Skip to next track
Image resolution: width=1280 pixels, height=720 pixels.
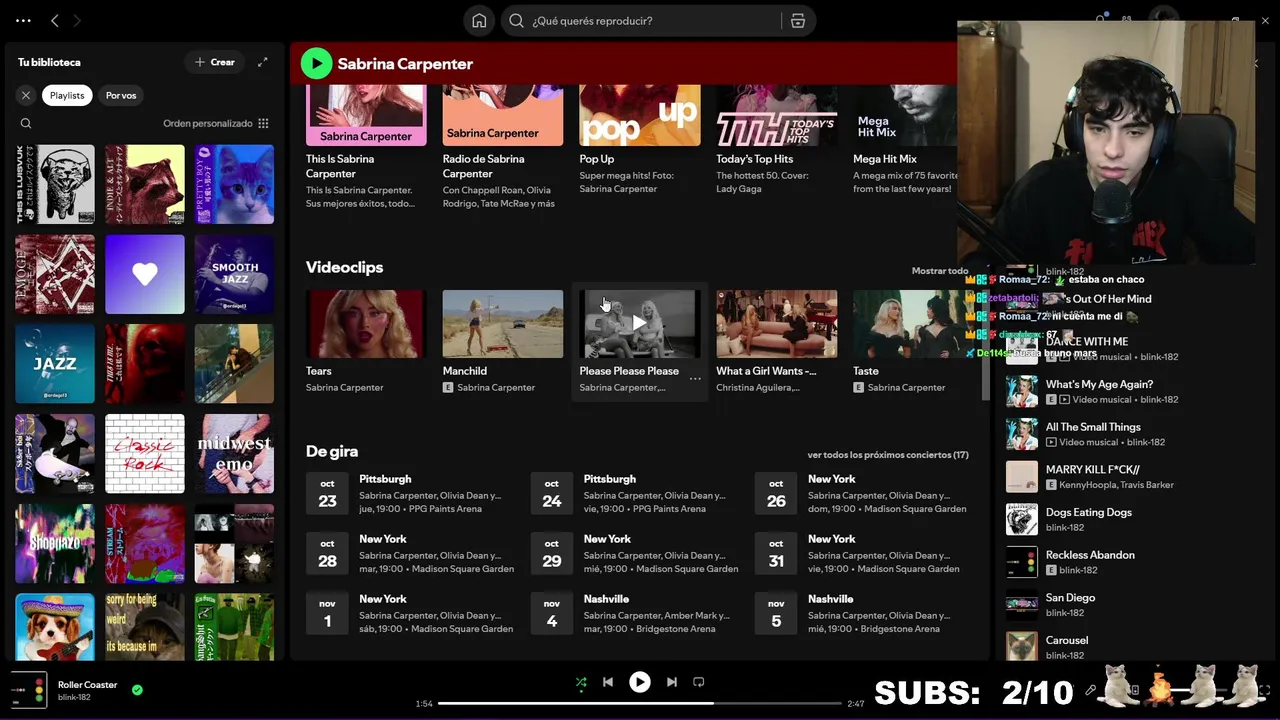(672, 682)
